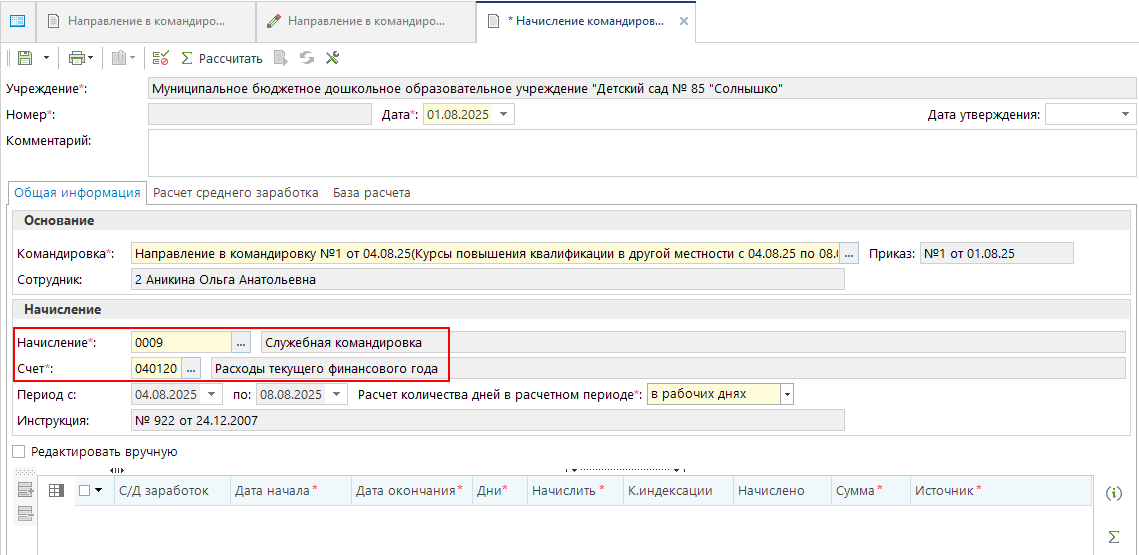Expand the Дата dropdown calendar
This screenshot has height=555, width=1139.
pyautogui.click(x=504, y=115)
